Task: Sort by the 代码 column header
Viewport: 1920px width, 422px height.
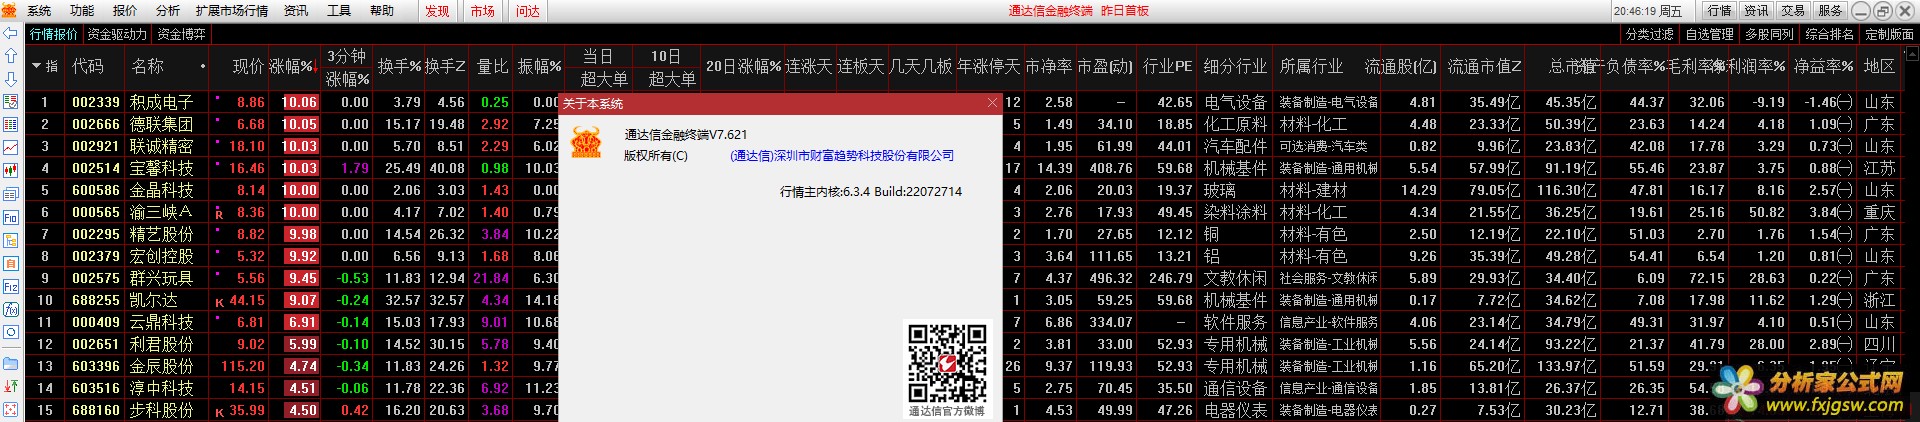Action: [x=88, y=67]
